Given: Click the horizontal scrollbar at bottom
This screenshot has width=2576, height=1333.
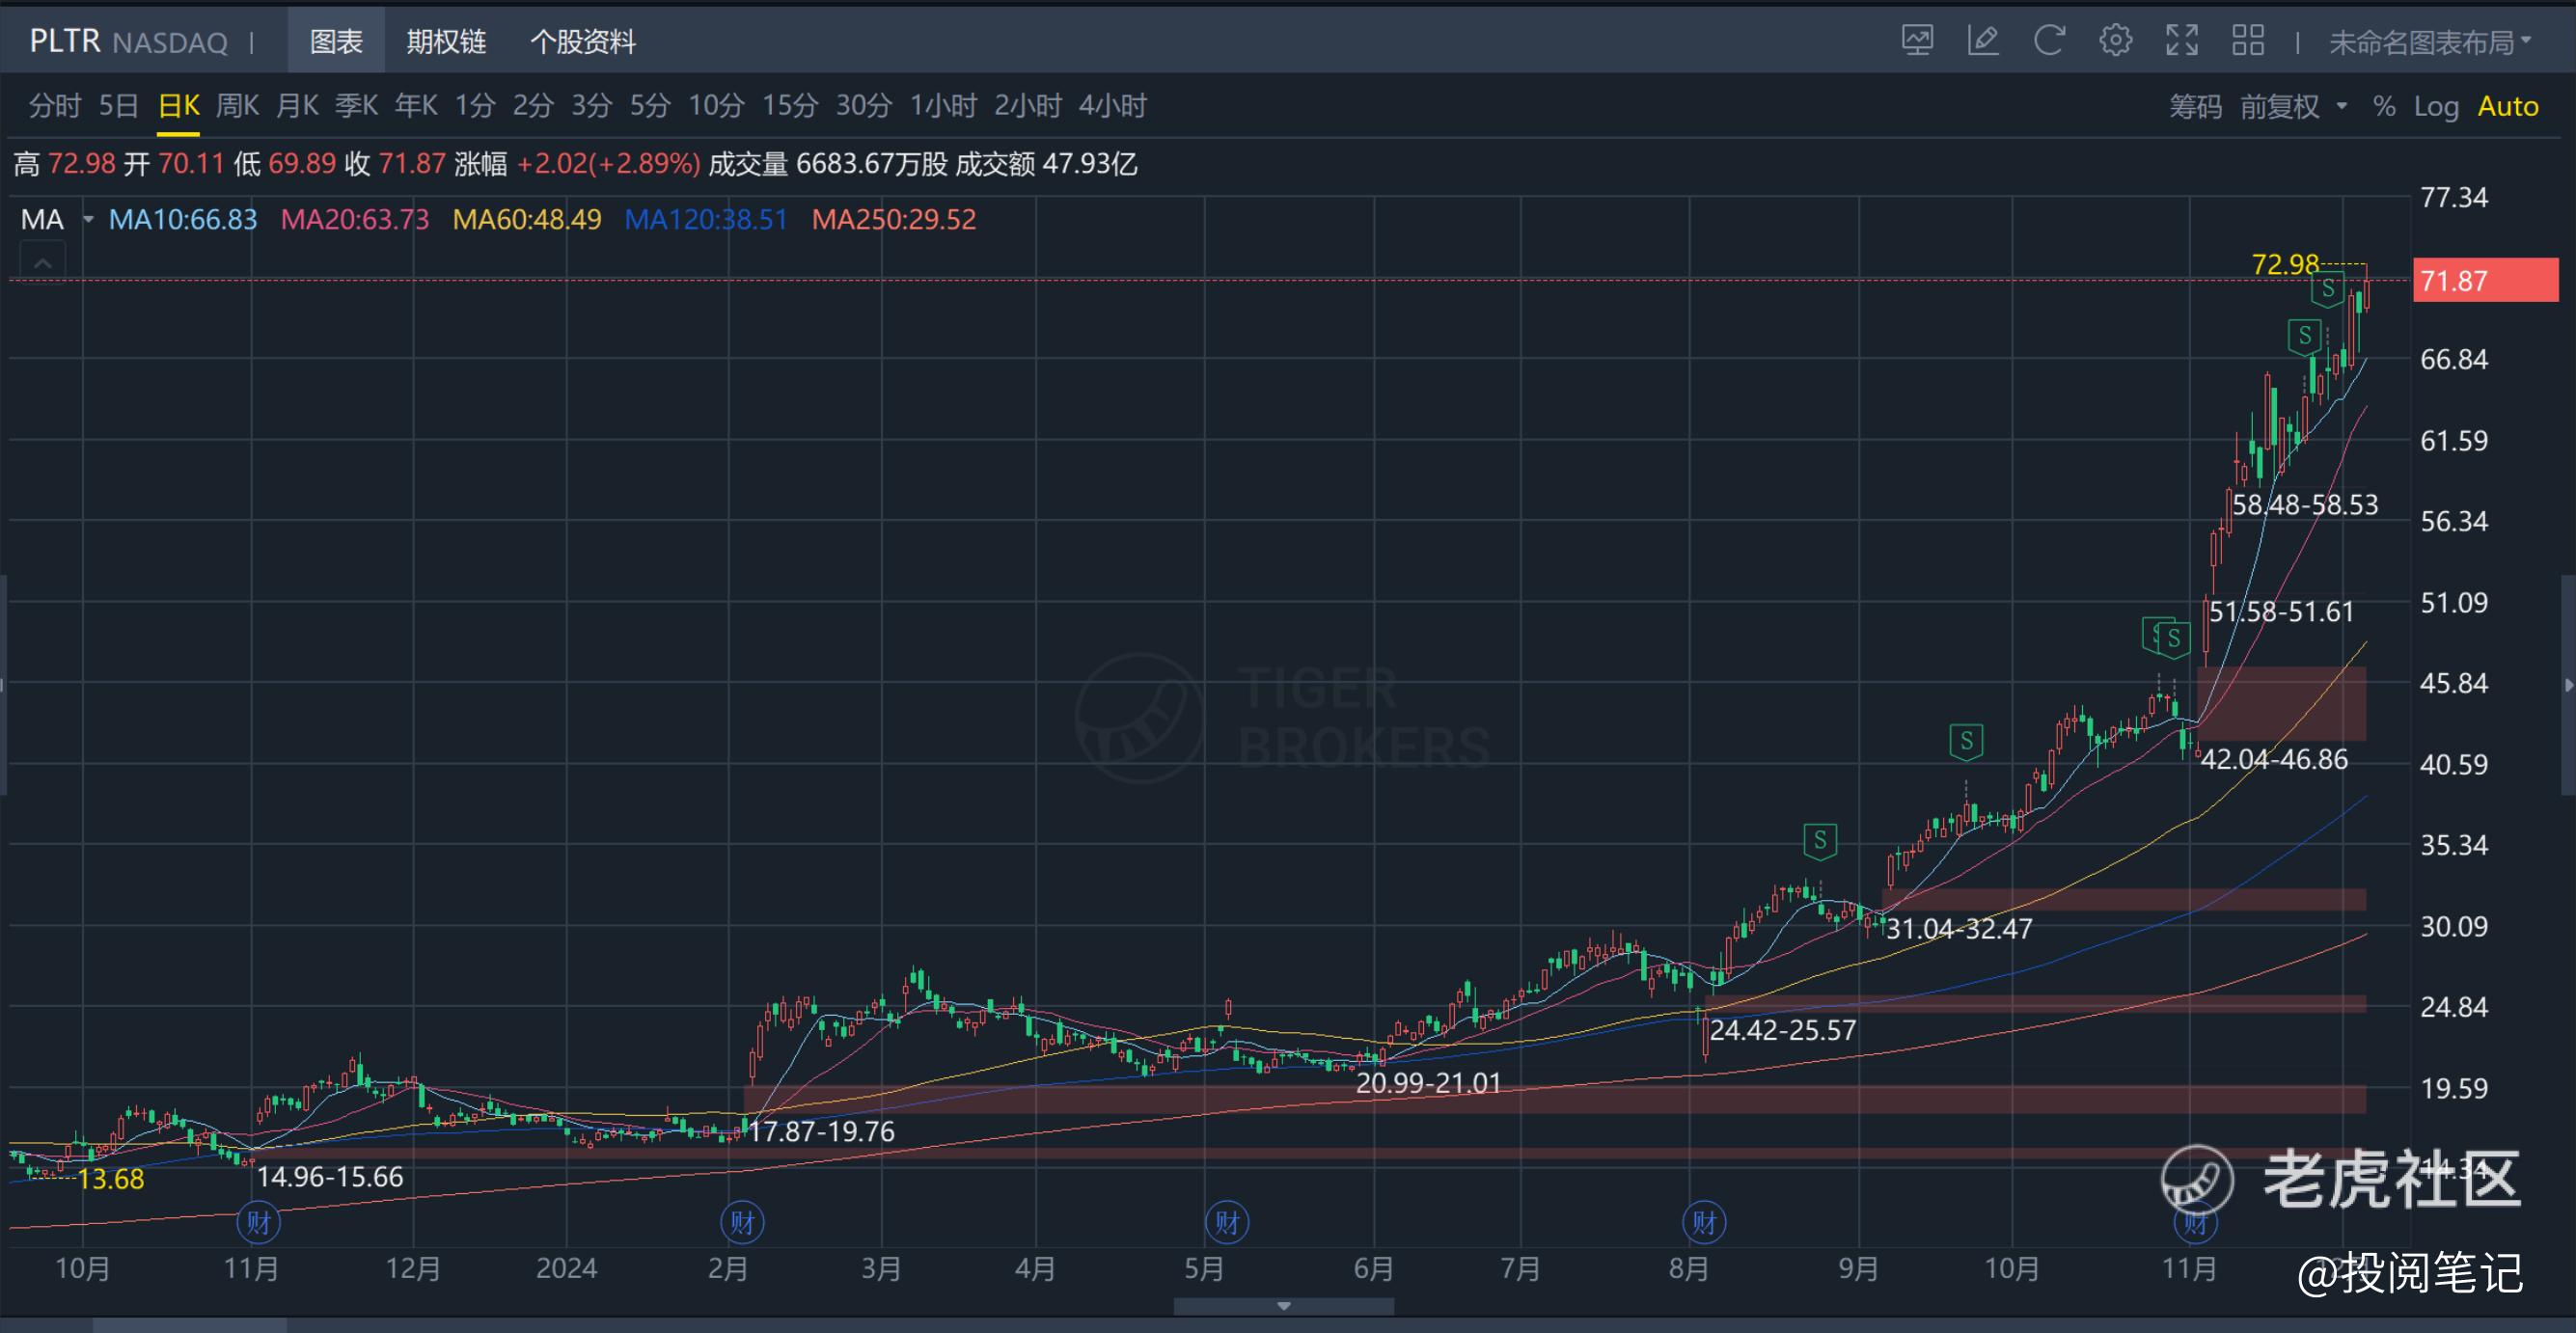Looking at the screenshot, I should [x=190, y=1325].
